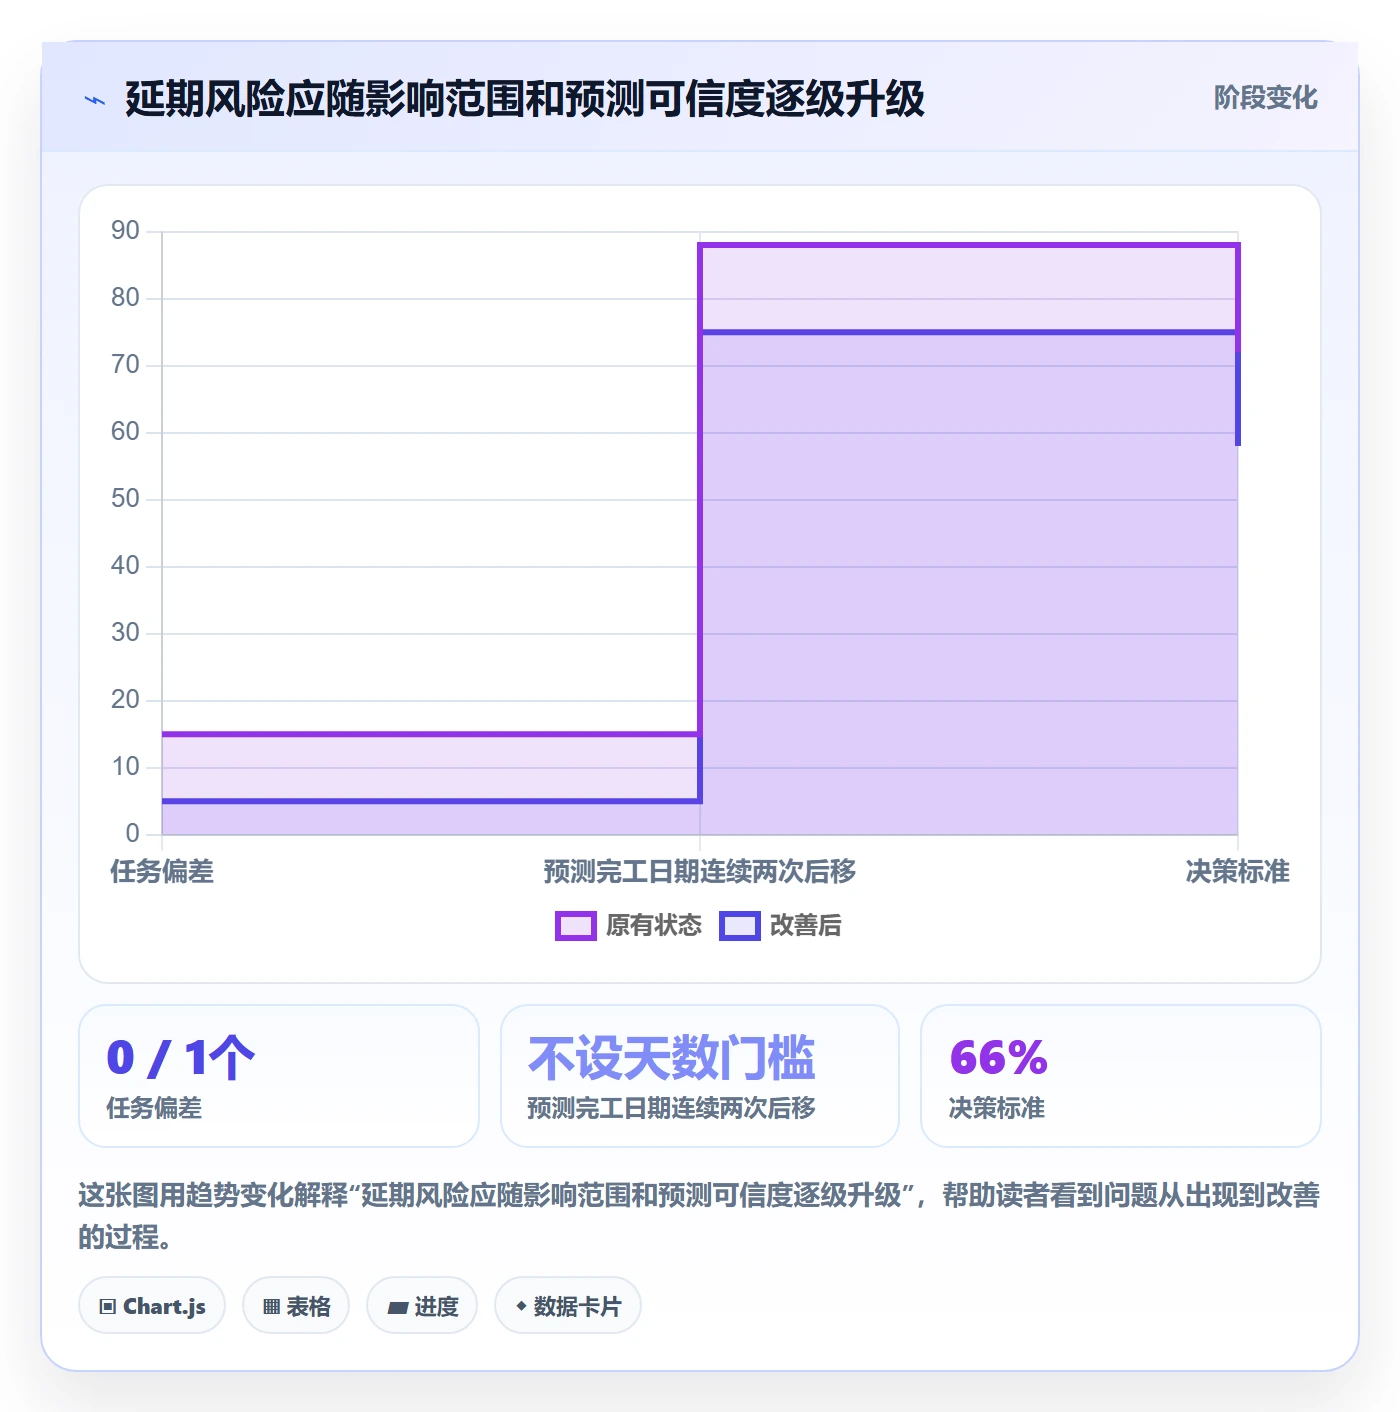The image size is (1400, 1412).
Task: Click the 原有状态 legend label
Action: click(654, 926)
